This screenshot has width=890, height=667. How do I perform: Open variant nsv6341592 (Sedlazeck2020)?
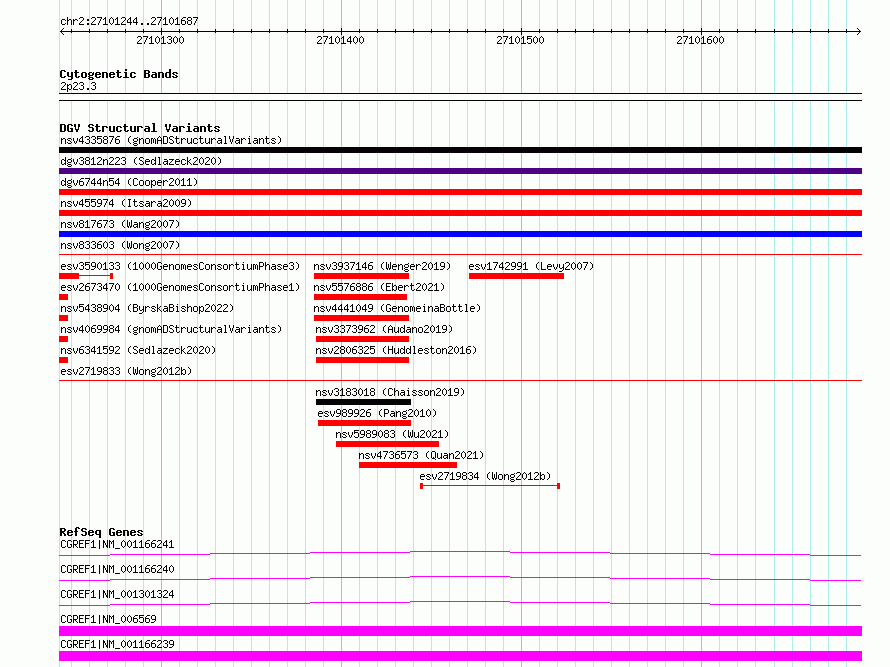(x=138, y=350)
